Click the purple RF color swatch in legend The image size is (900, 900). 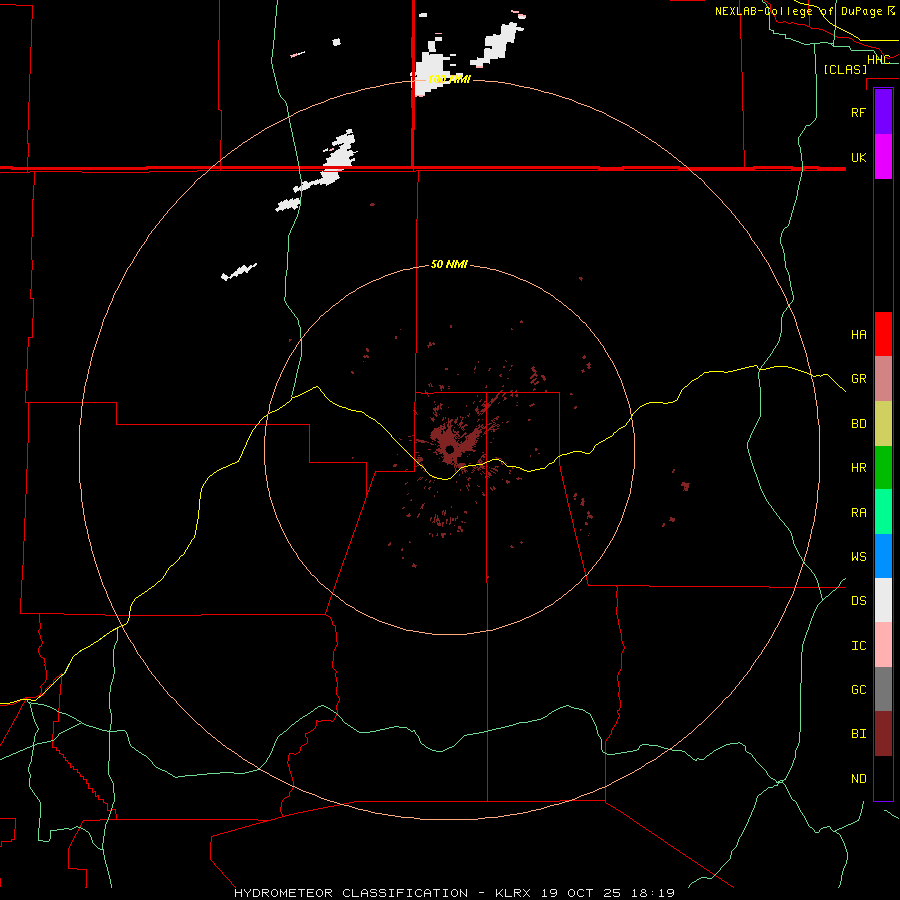[883, 112]
